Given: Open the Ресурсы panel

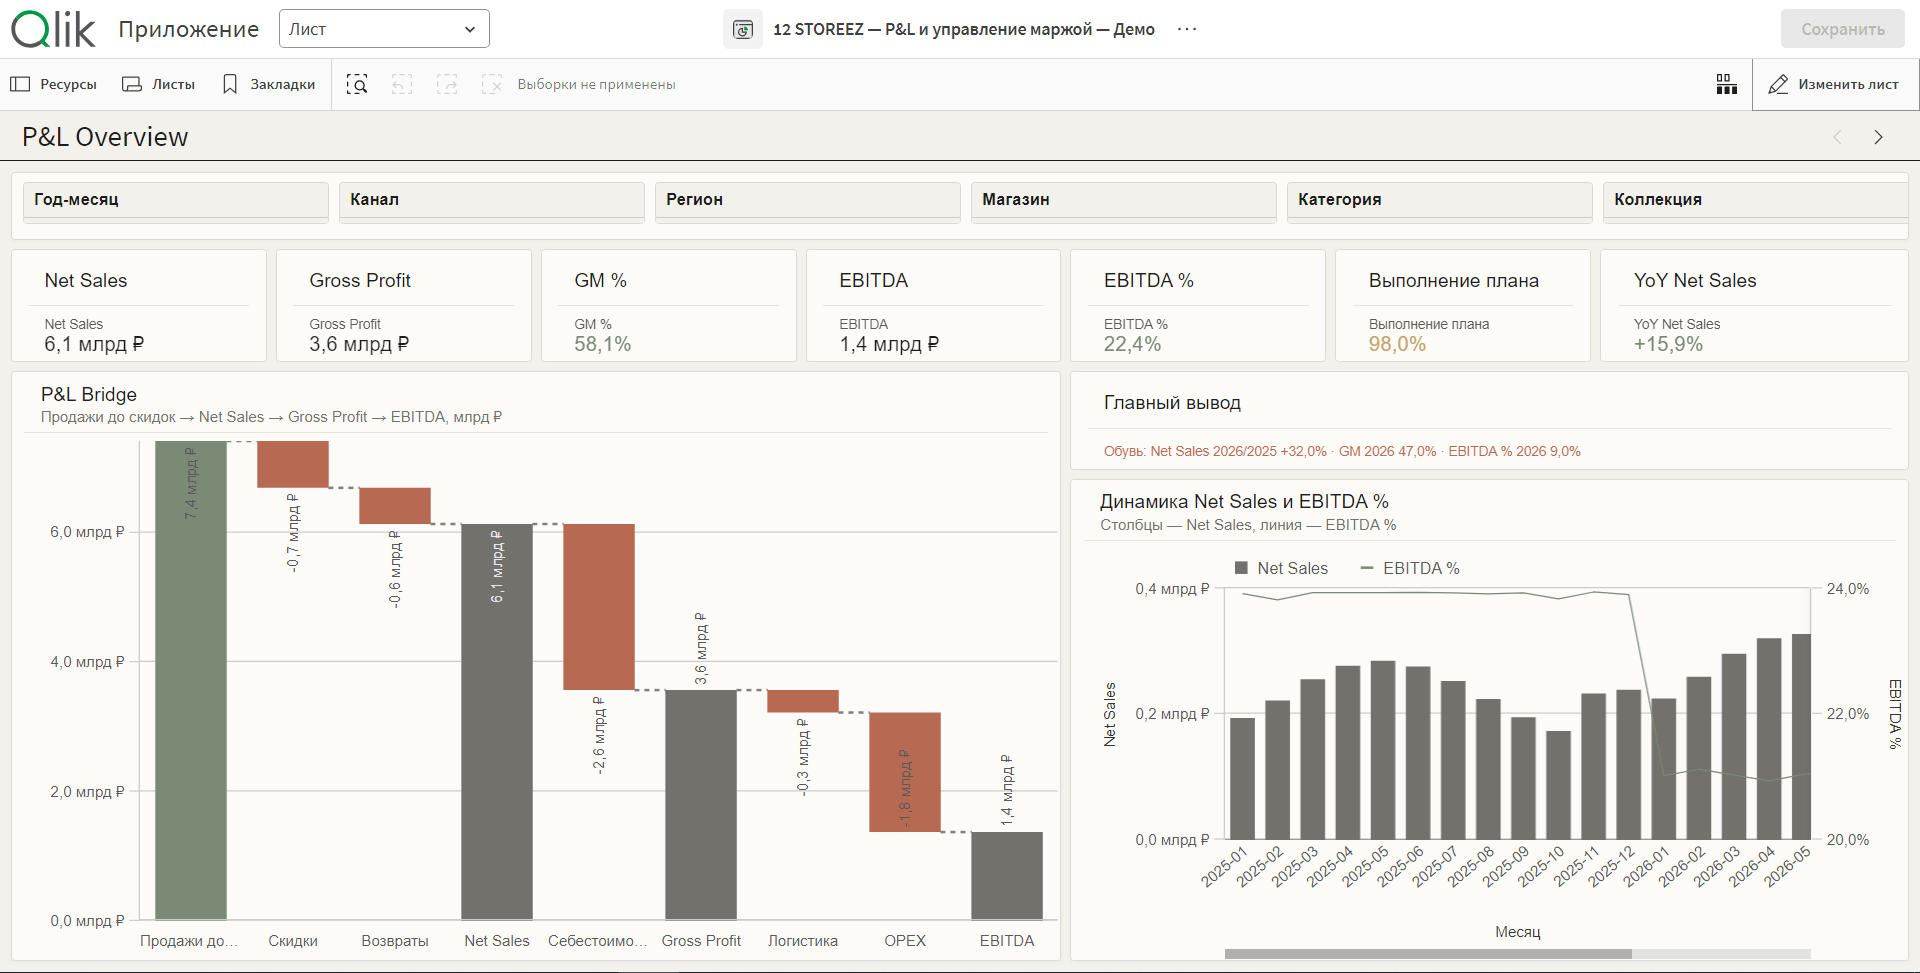Looking at the screenshot, I should 54,84.
